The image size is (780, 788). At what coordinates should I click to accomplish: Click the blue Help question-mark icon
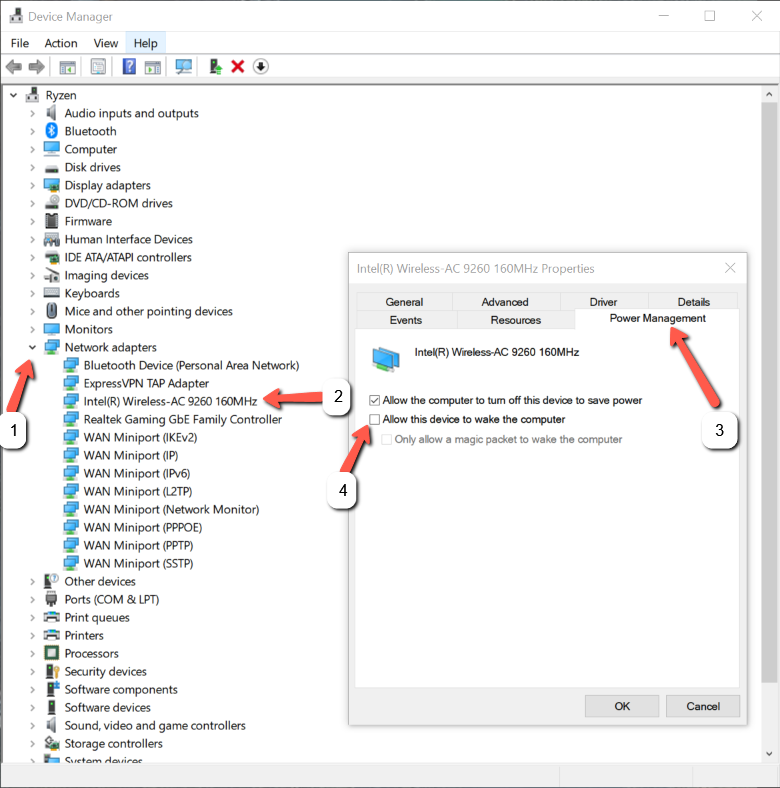pyautogui.click(x=129, y=66)
